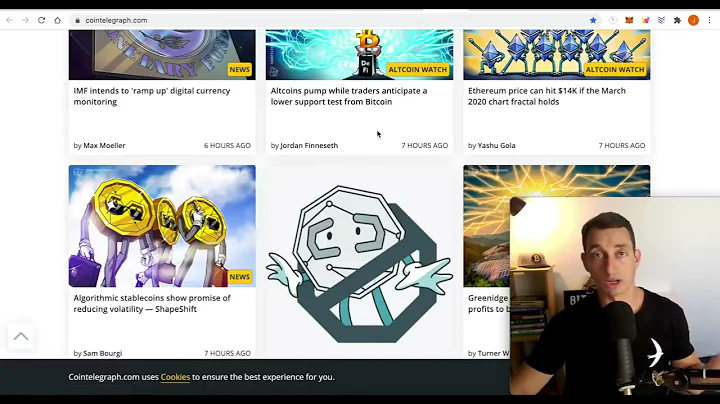Reload the Cointelegraph page
This screenshot has height=404, width=720.
(x=41, y=20)
